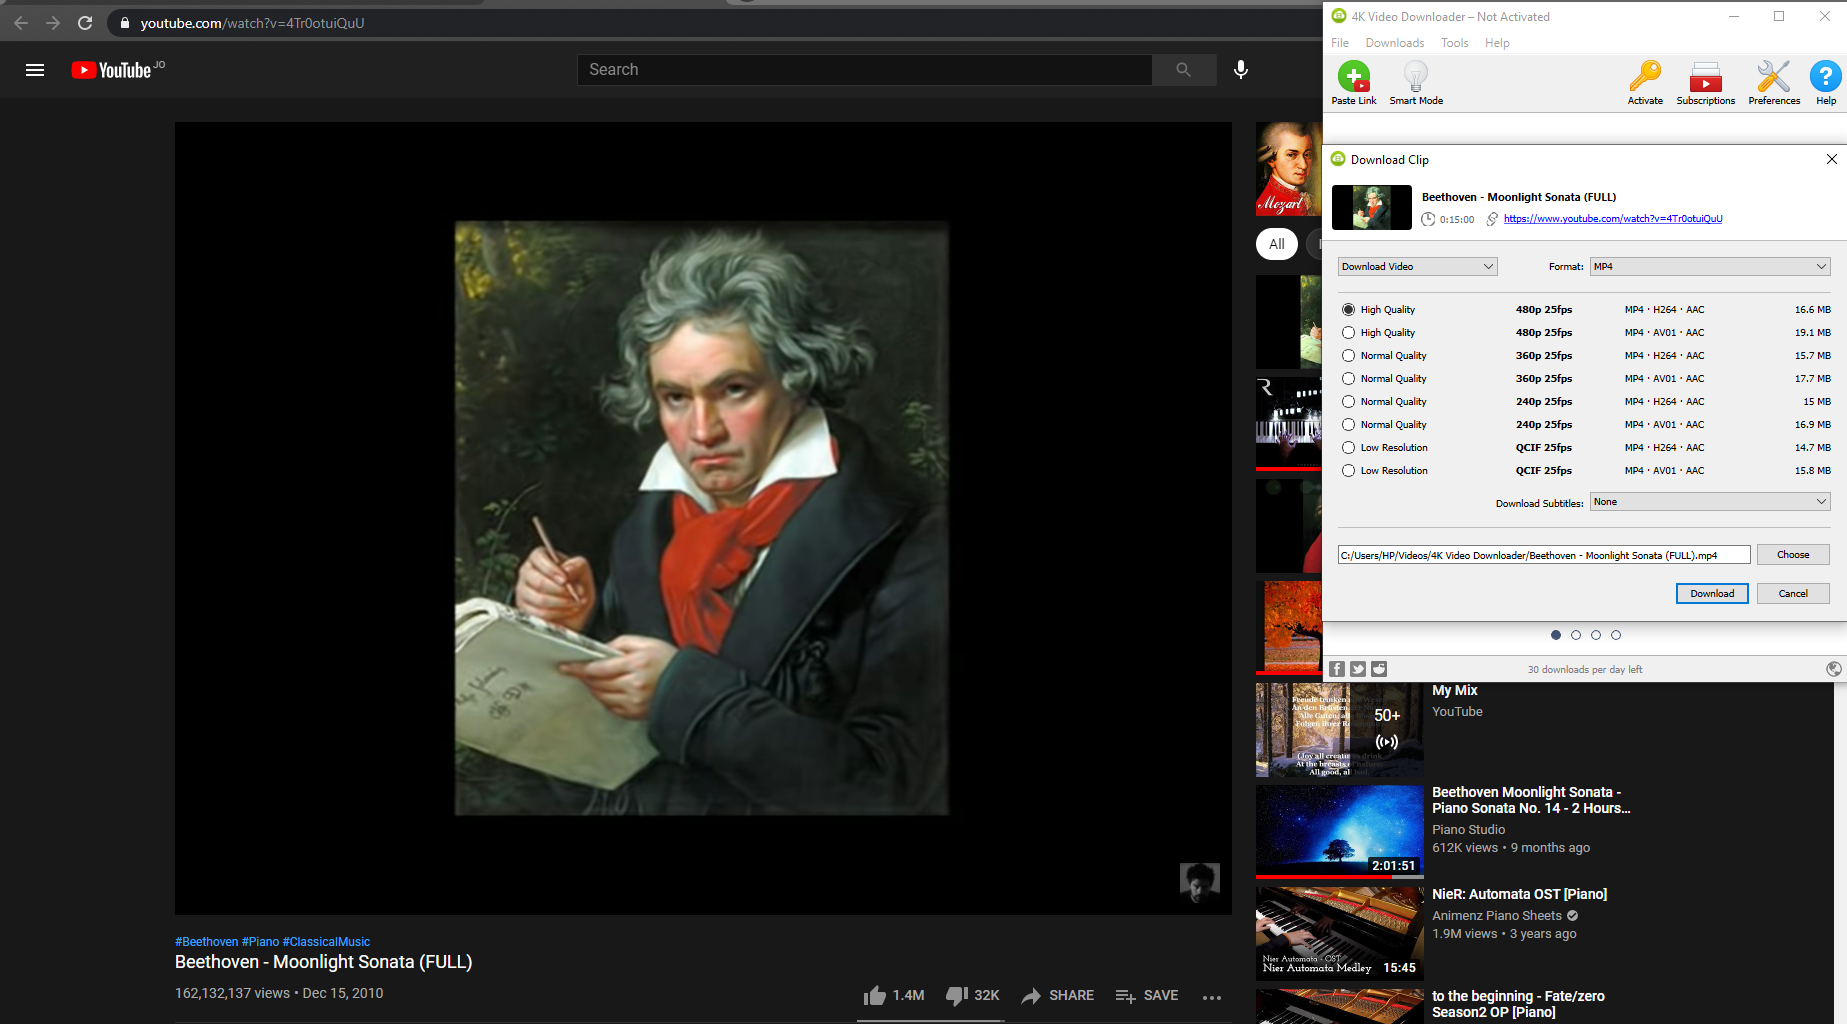Click YouTube search magnifier button

1184,70
